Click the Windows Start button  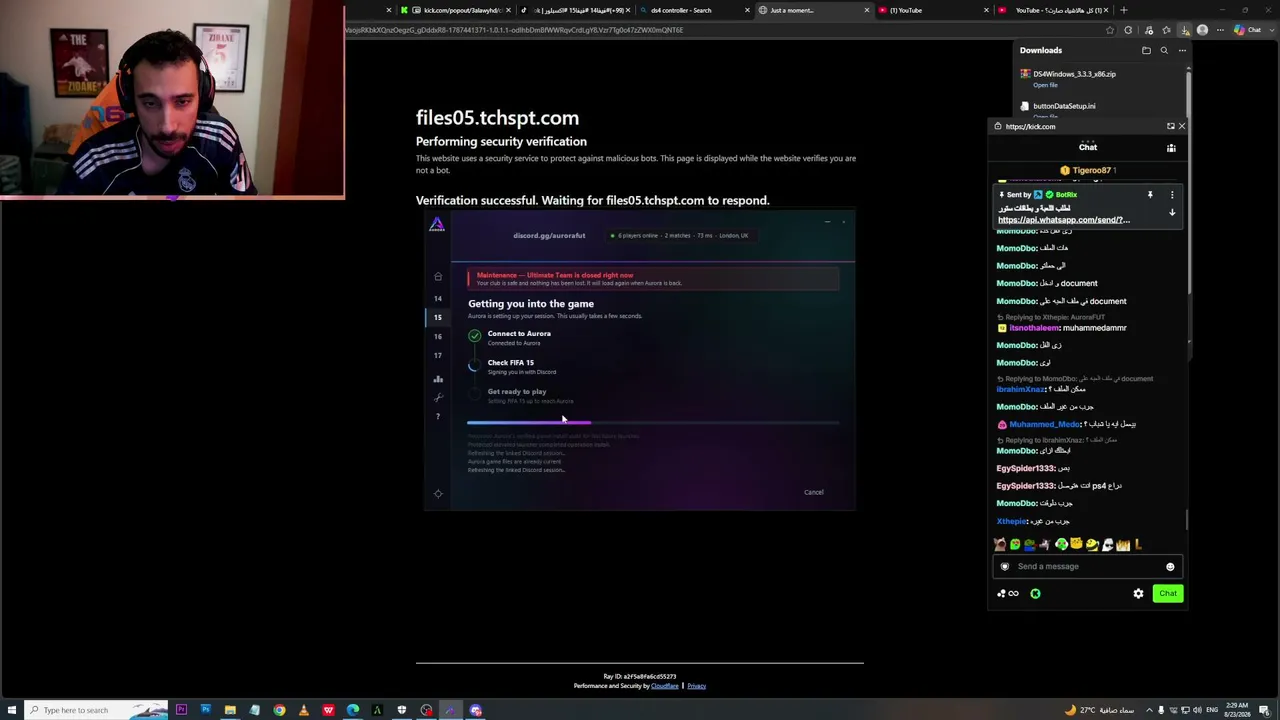(10, 710)
